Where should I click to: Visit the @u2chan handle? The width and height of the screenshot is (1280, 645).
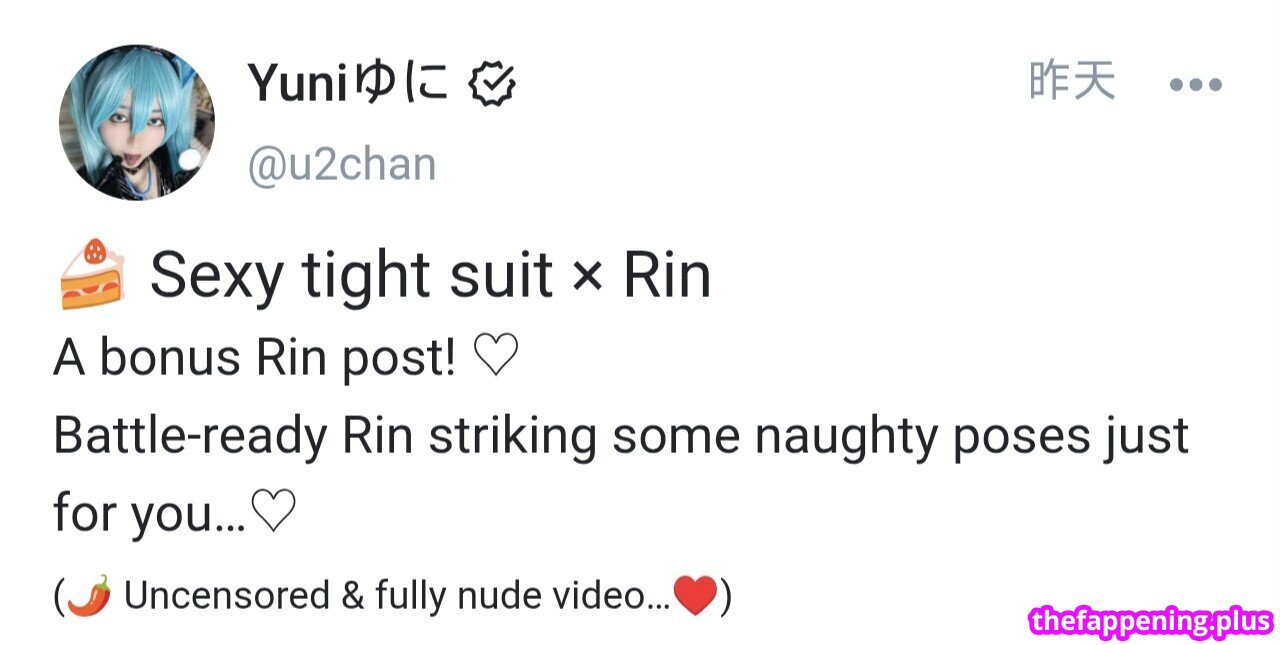(342, 164)
